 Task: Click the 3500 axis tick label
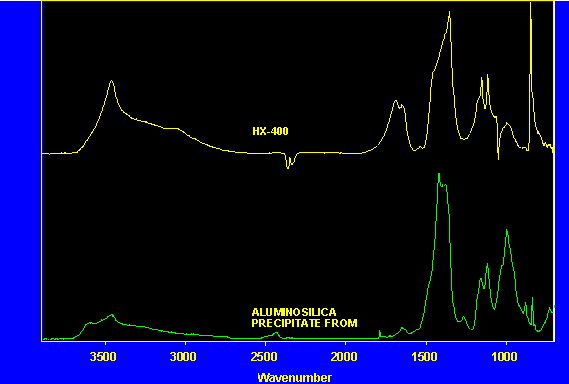pos(103,357)
